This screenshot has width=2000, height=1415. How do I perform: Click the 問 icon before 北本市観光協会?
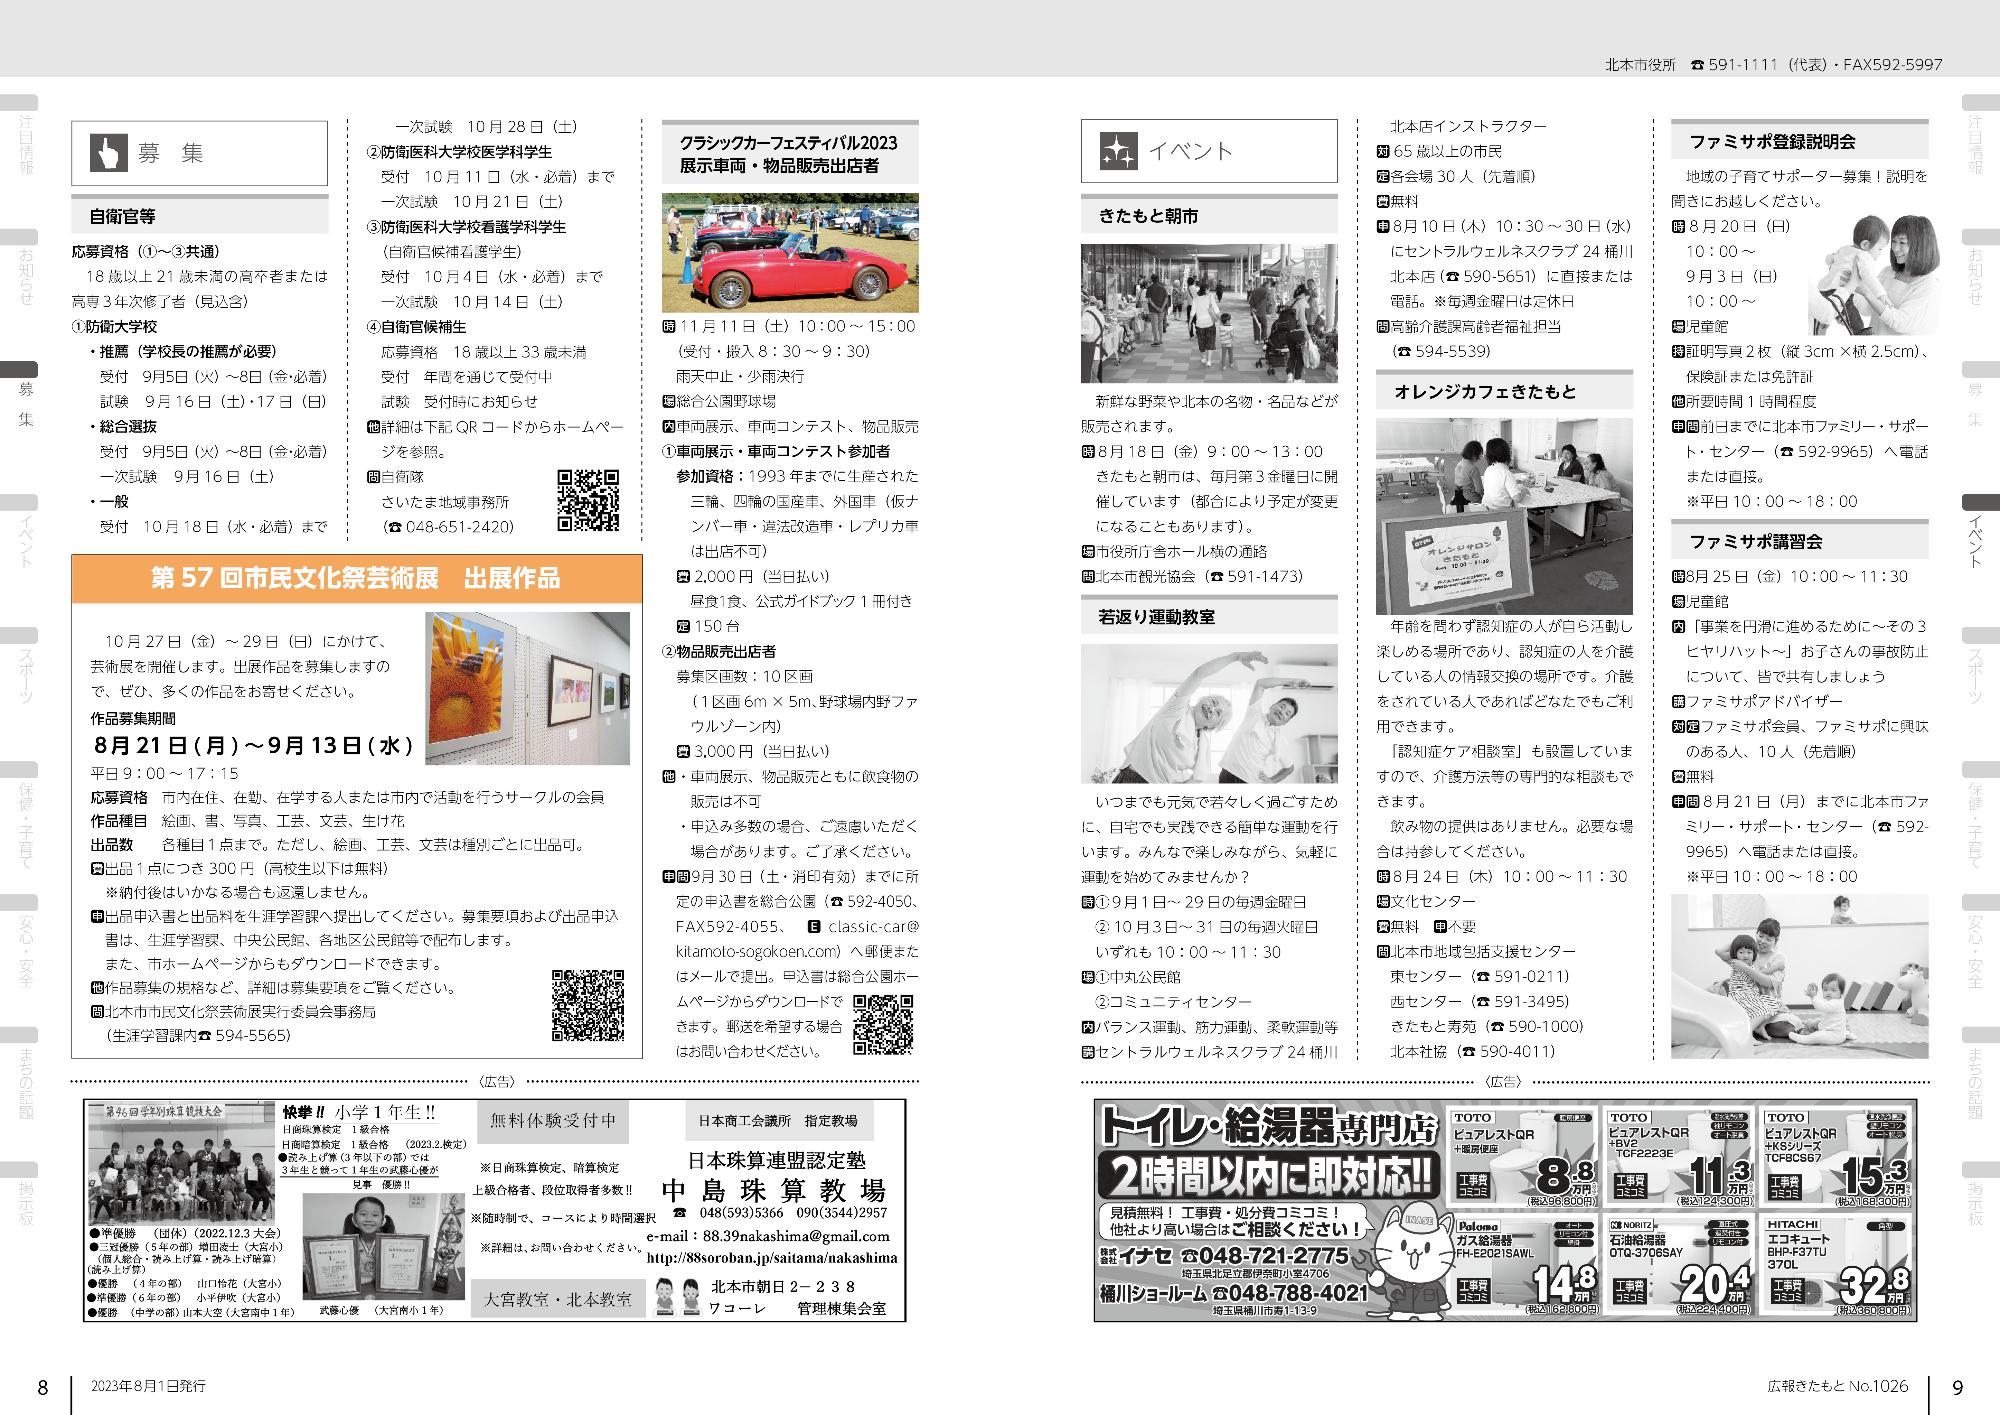pyautogui.click(x=1088, y=576)
